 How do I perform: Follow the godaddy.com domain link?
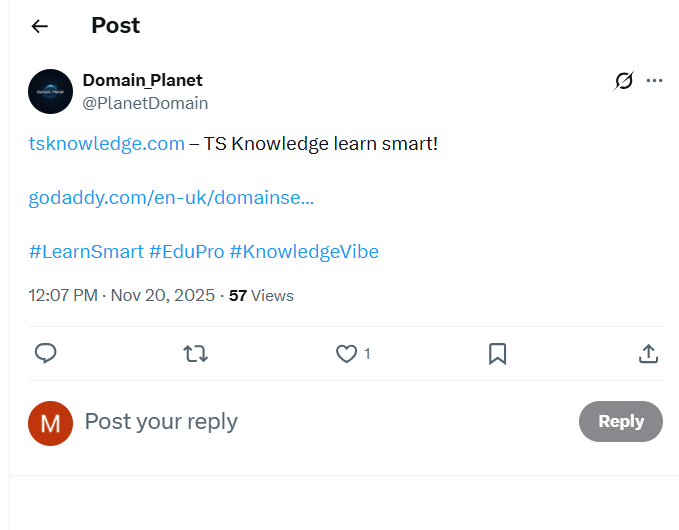point(171,198)
